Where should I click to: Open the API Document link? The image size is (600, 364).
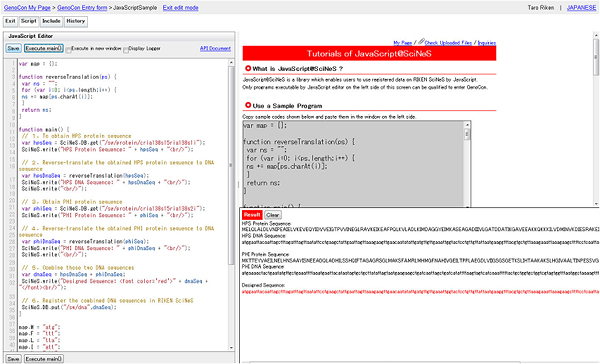click(x=215, y=49)
